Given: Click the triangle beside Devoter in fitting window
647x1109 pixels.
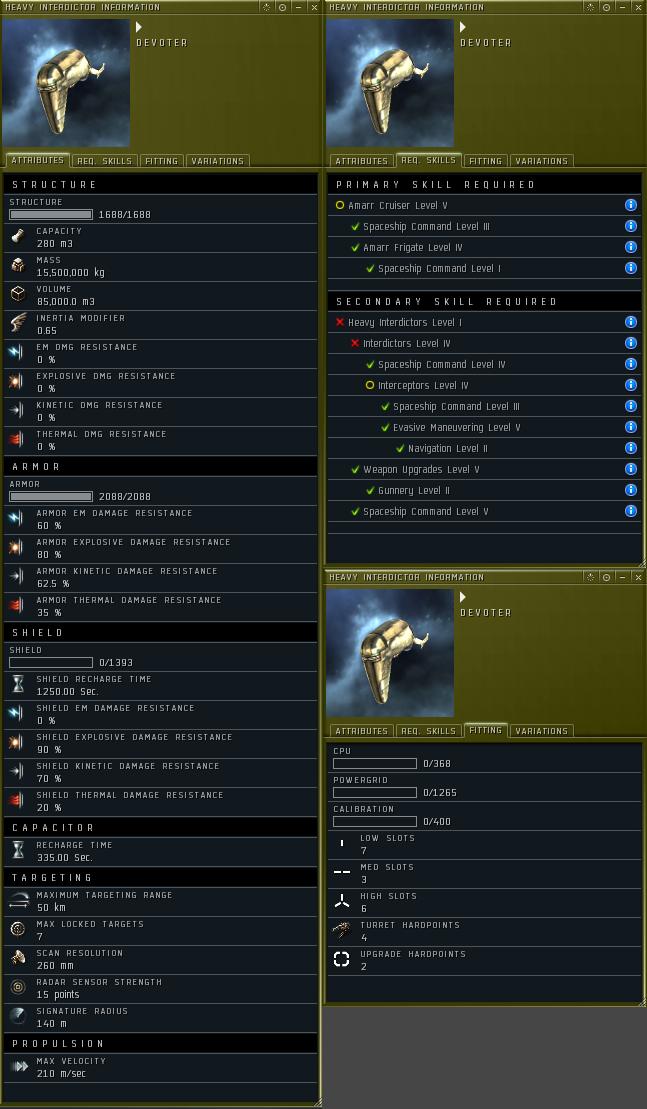Looking at the screenshot, I should 463,597.
